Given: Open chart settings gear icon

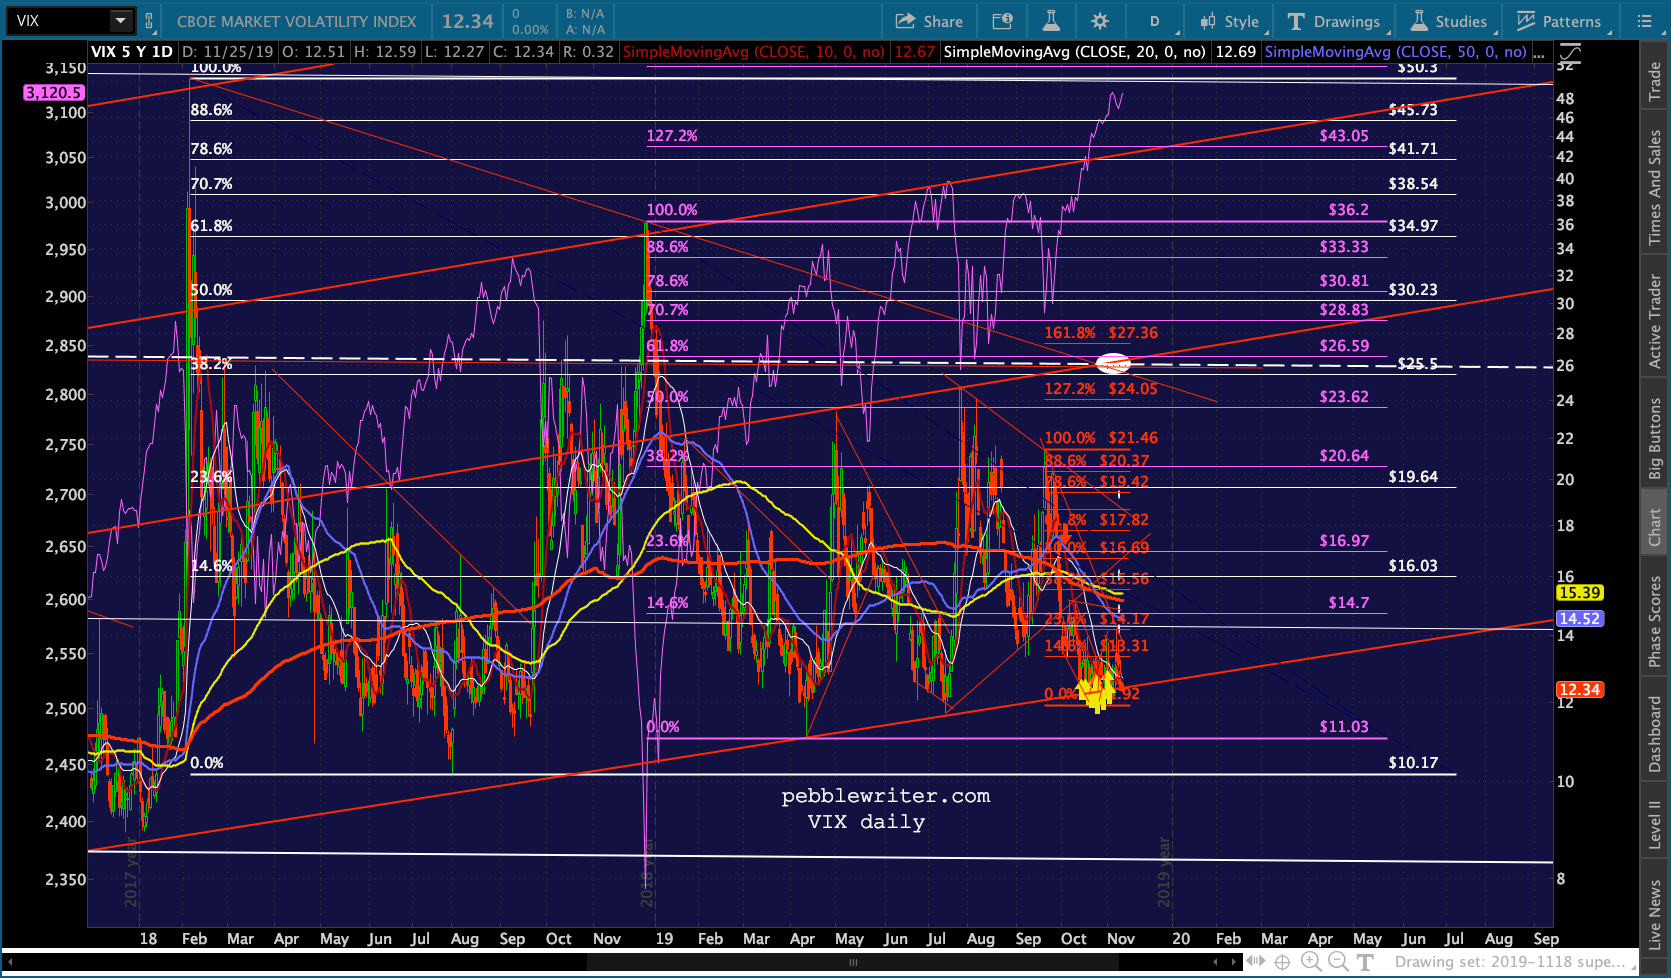Looking at the screenshot, I should coord(1100,21).
